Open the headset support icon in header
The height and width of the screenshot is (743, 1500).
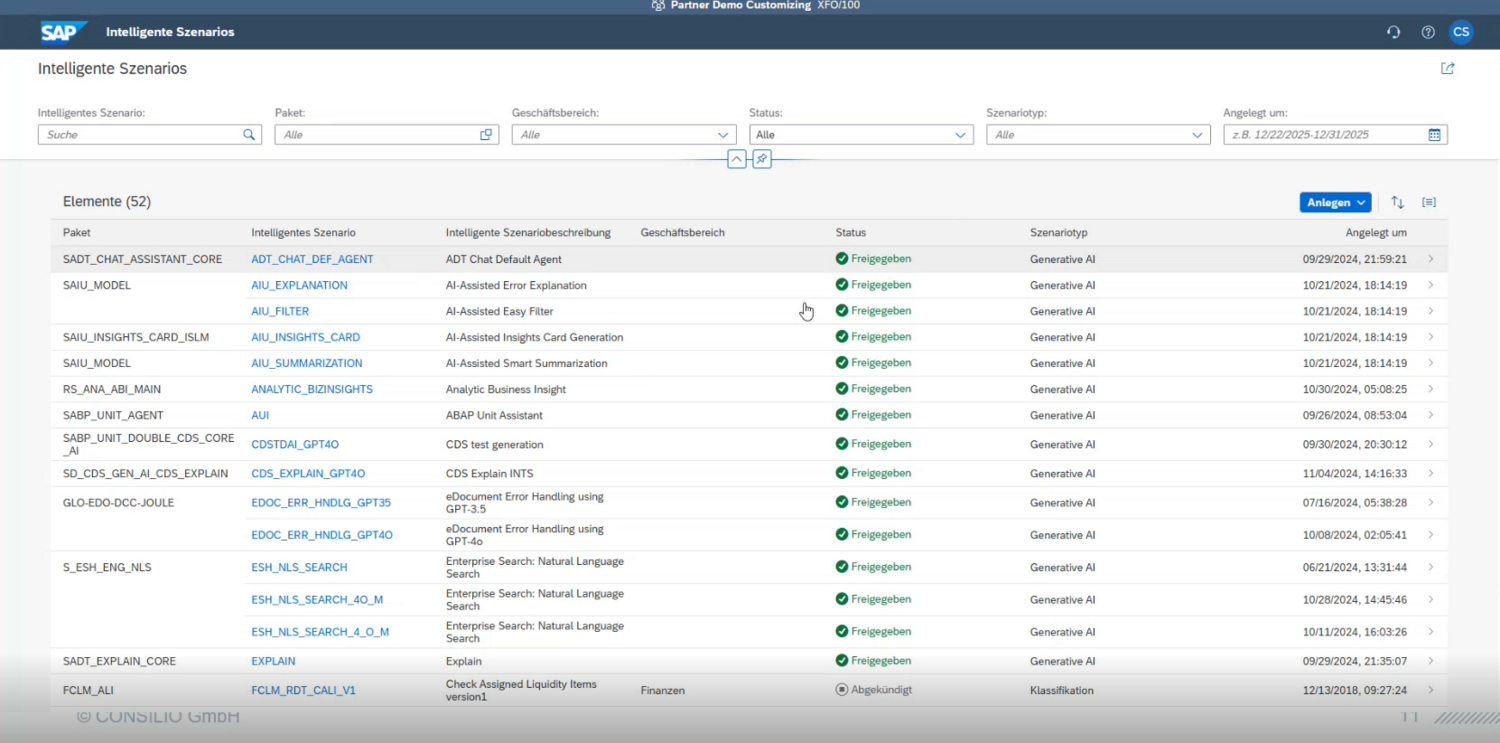1393,32
